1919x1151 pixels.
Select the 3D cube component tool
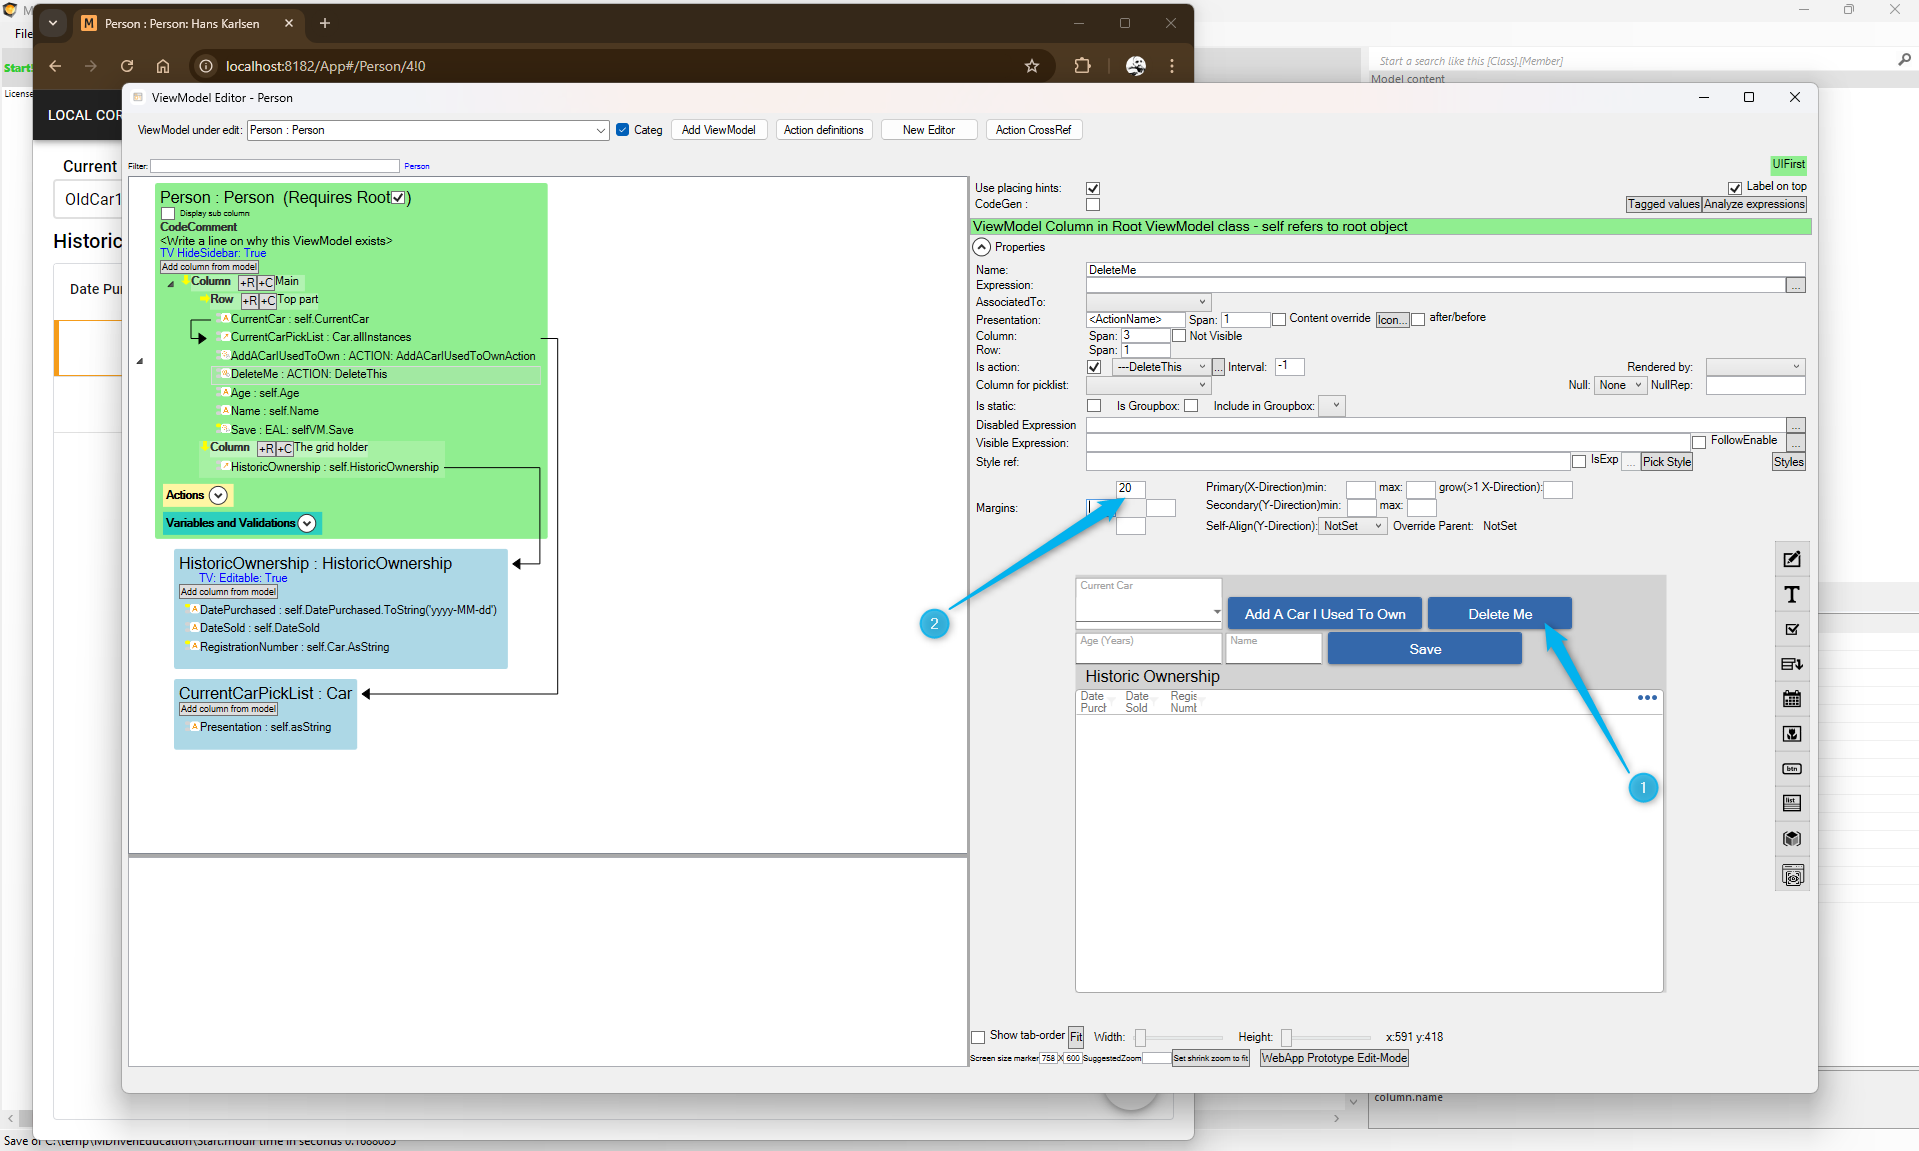coord(1792,839)
